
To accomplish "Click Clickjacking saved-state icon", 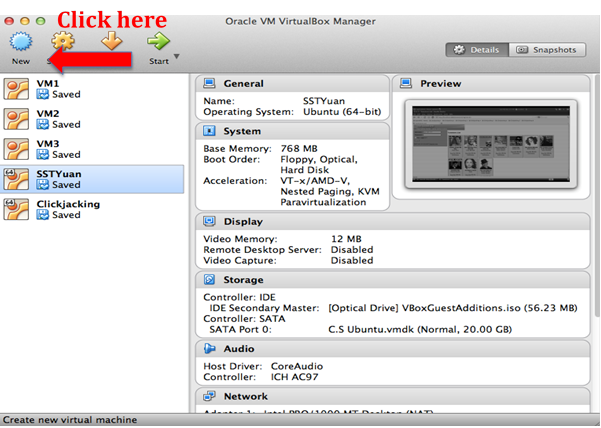I will coord(43,215).
